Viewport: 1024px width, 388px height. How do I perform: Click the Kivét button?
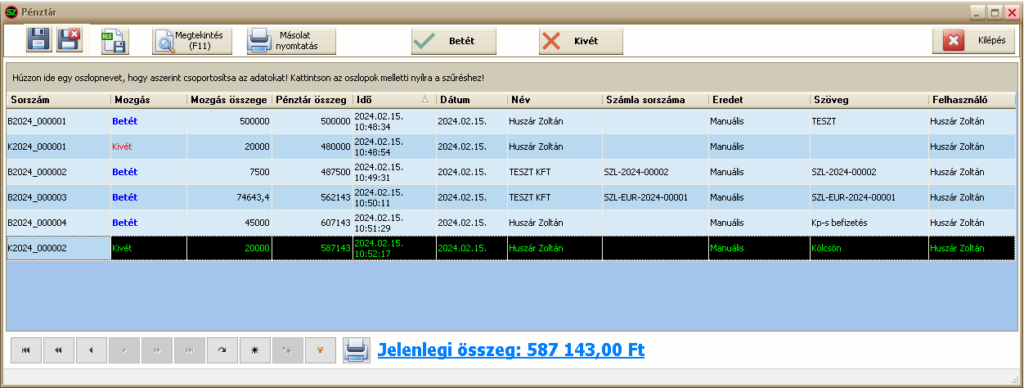pos(581,41)
